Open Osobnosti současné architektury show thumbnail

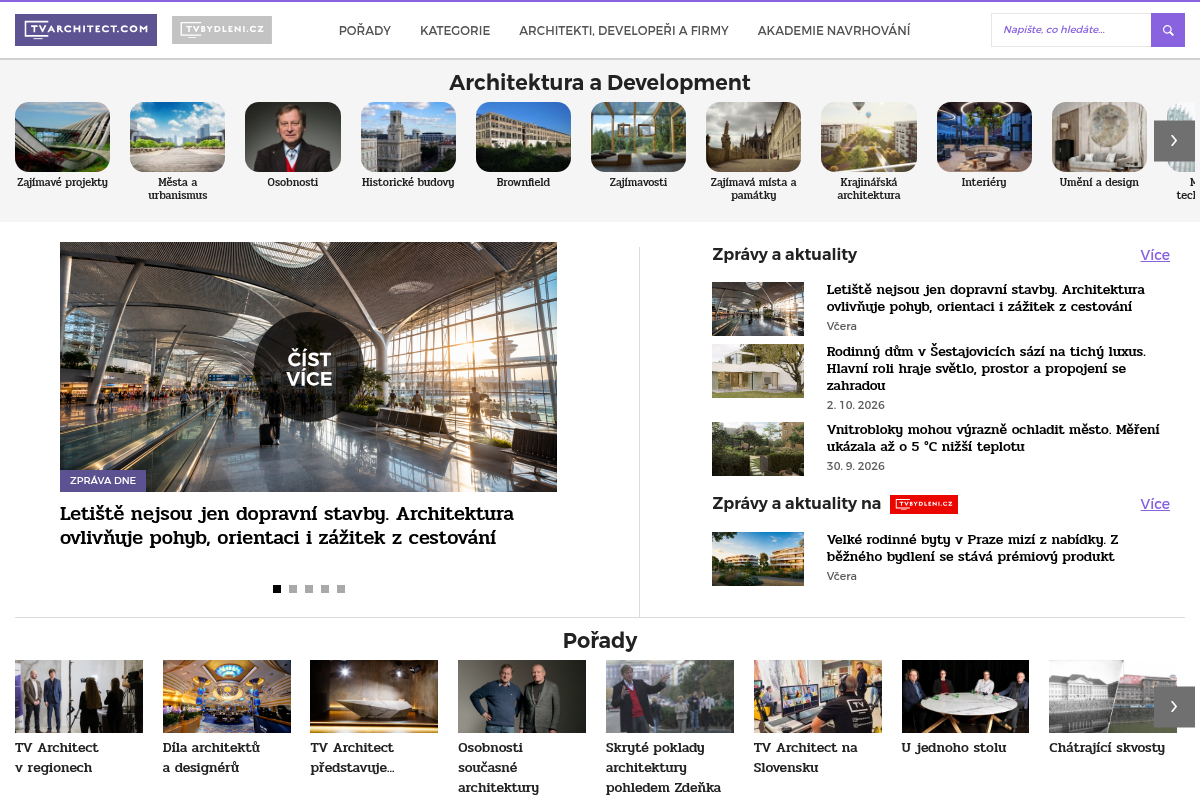522,696
